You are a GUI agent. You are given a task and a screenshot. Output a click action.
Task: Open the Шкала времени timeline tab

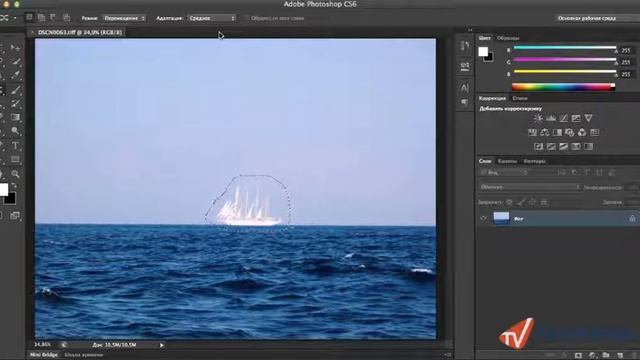pyautogui.click(x=83, y=355)
